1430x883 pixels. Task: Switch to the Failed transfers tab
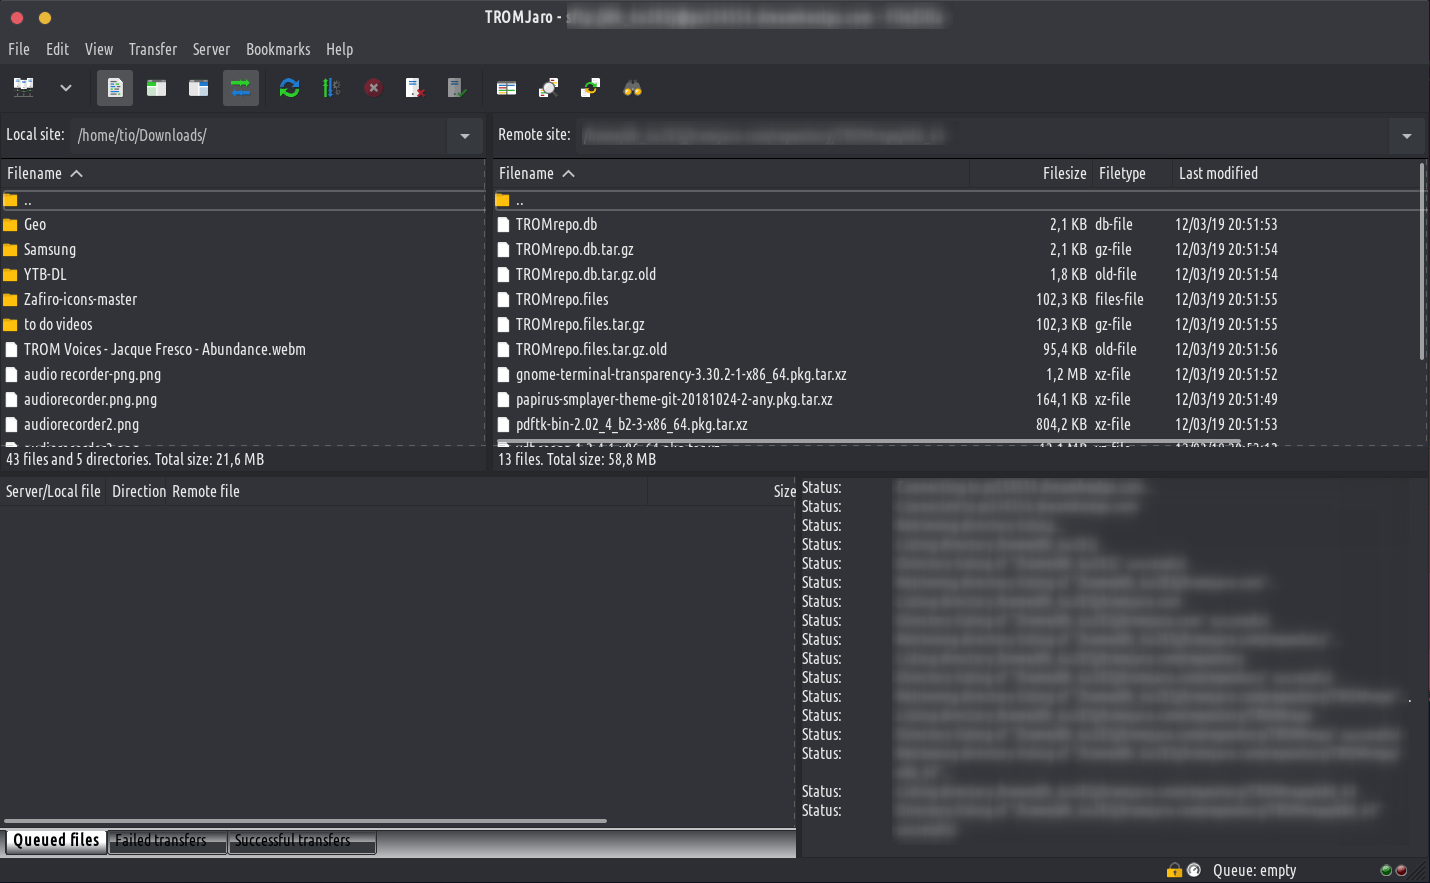[166, 841]
